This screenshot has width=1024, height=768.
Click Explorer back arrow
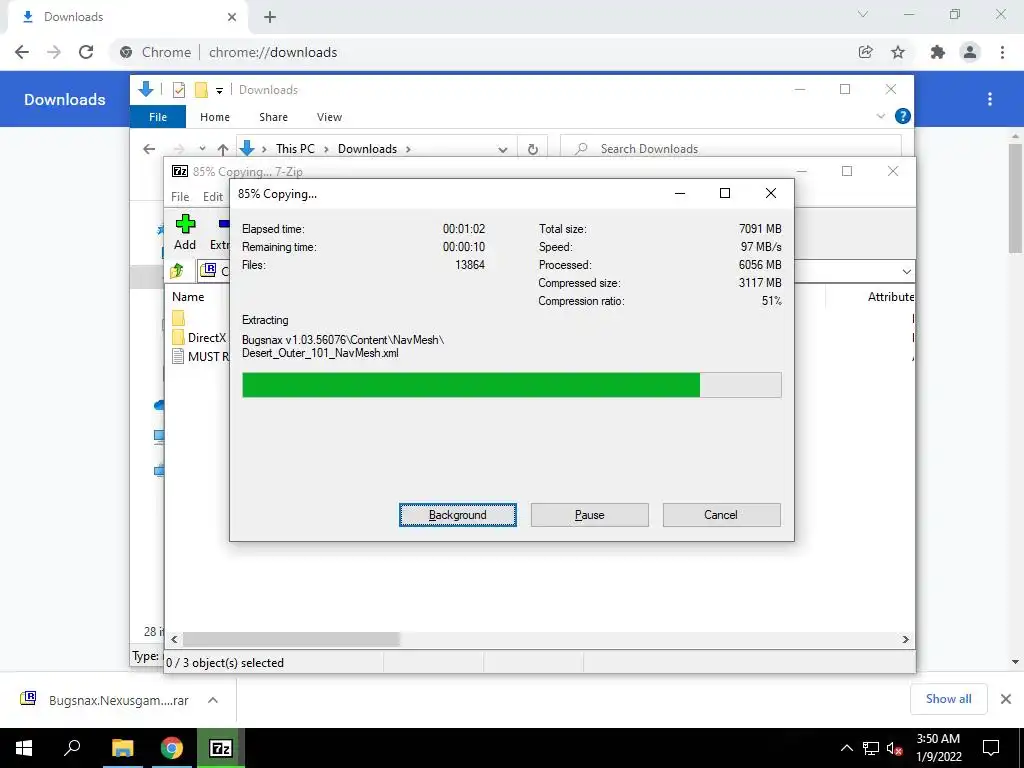coord(149,149)
